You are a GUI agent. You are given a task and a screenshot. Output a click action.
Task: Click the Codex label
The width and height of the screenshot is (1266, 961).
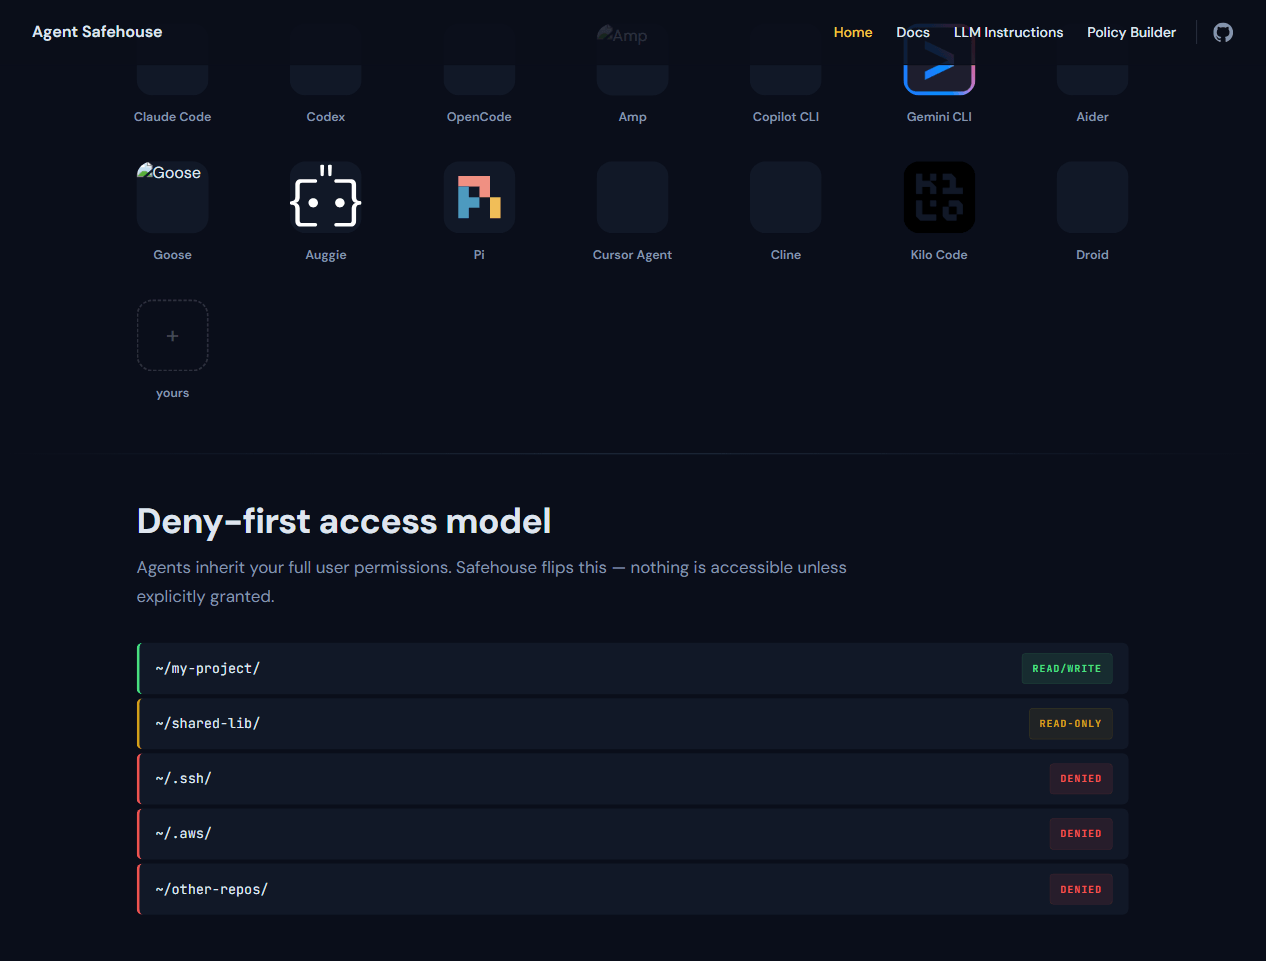(x=326, y=117)
